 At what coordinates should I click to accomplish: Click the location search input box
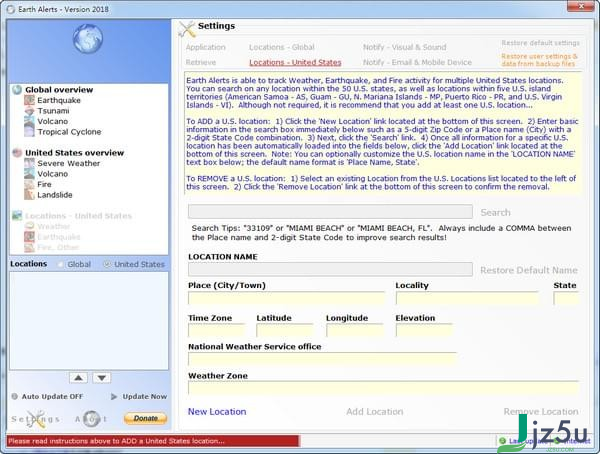click(330, 212)
